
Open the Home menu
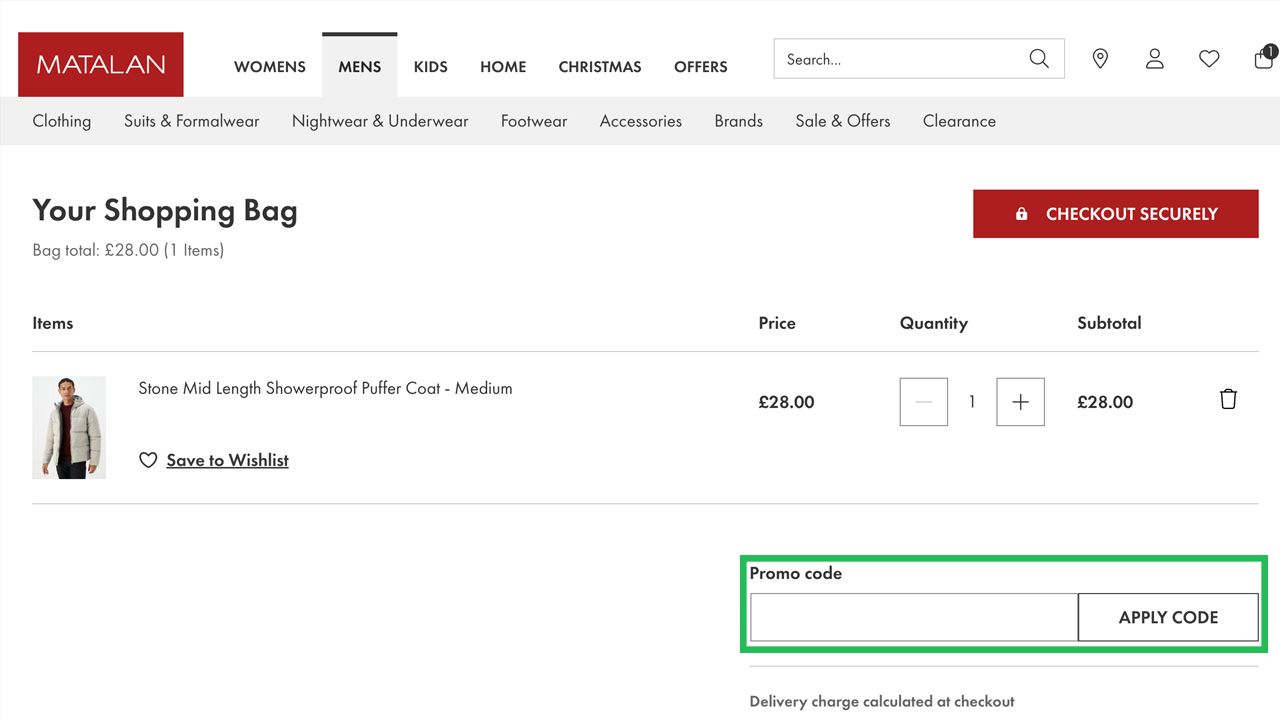click(503, 67)
